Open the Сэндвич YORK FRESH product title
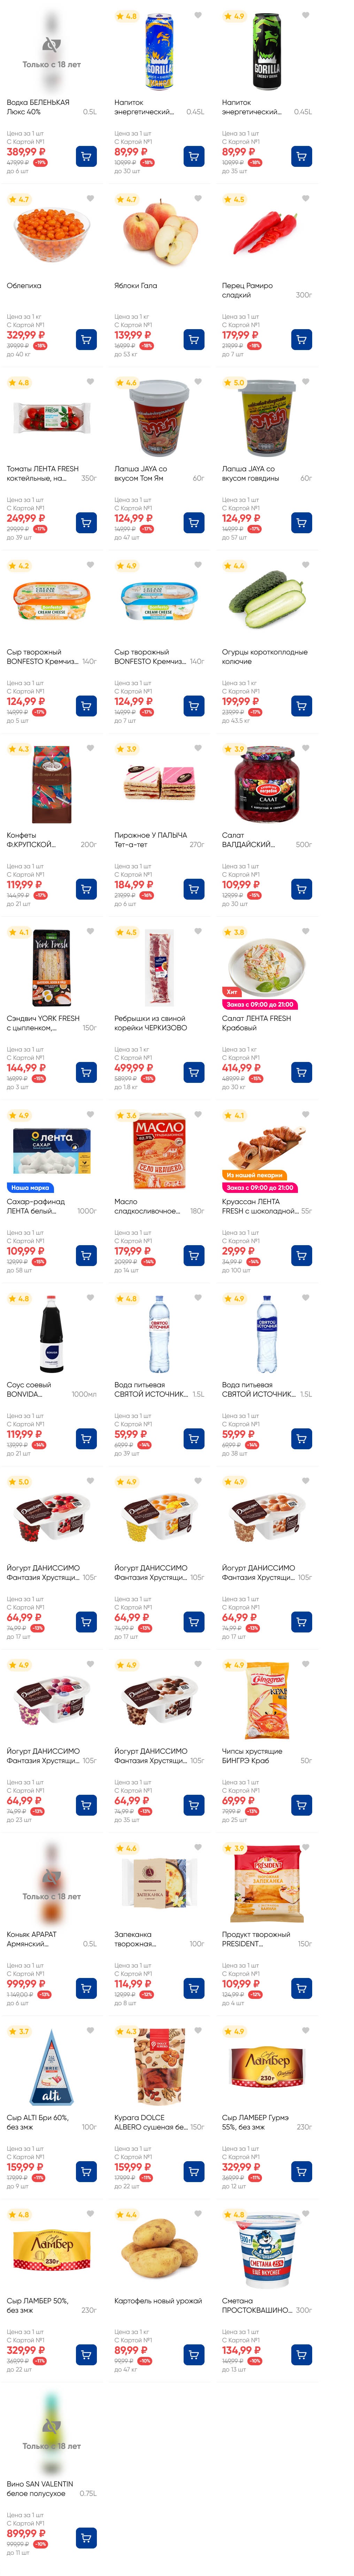The height and width of the screenshot is (2576, 354). tap(43, 1022)
